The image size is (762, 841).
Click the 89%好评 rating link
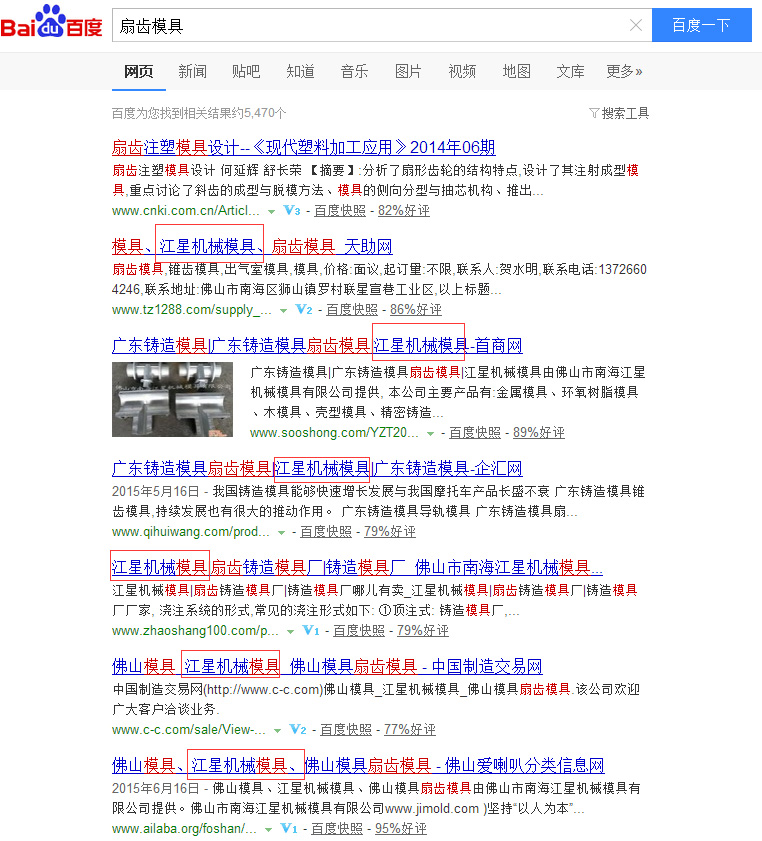(539, 433)
